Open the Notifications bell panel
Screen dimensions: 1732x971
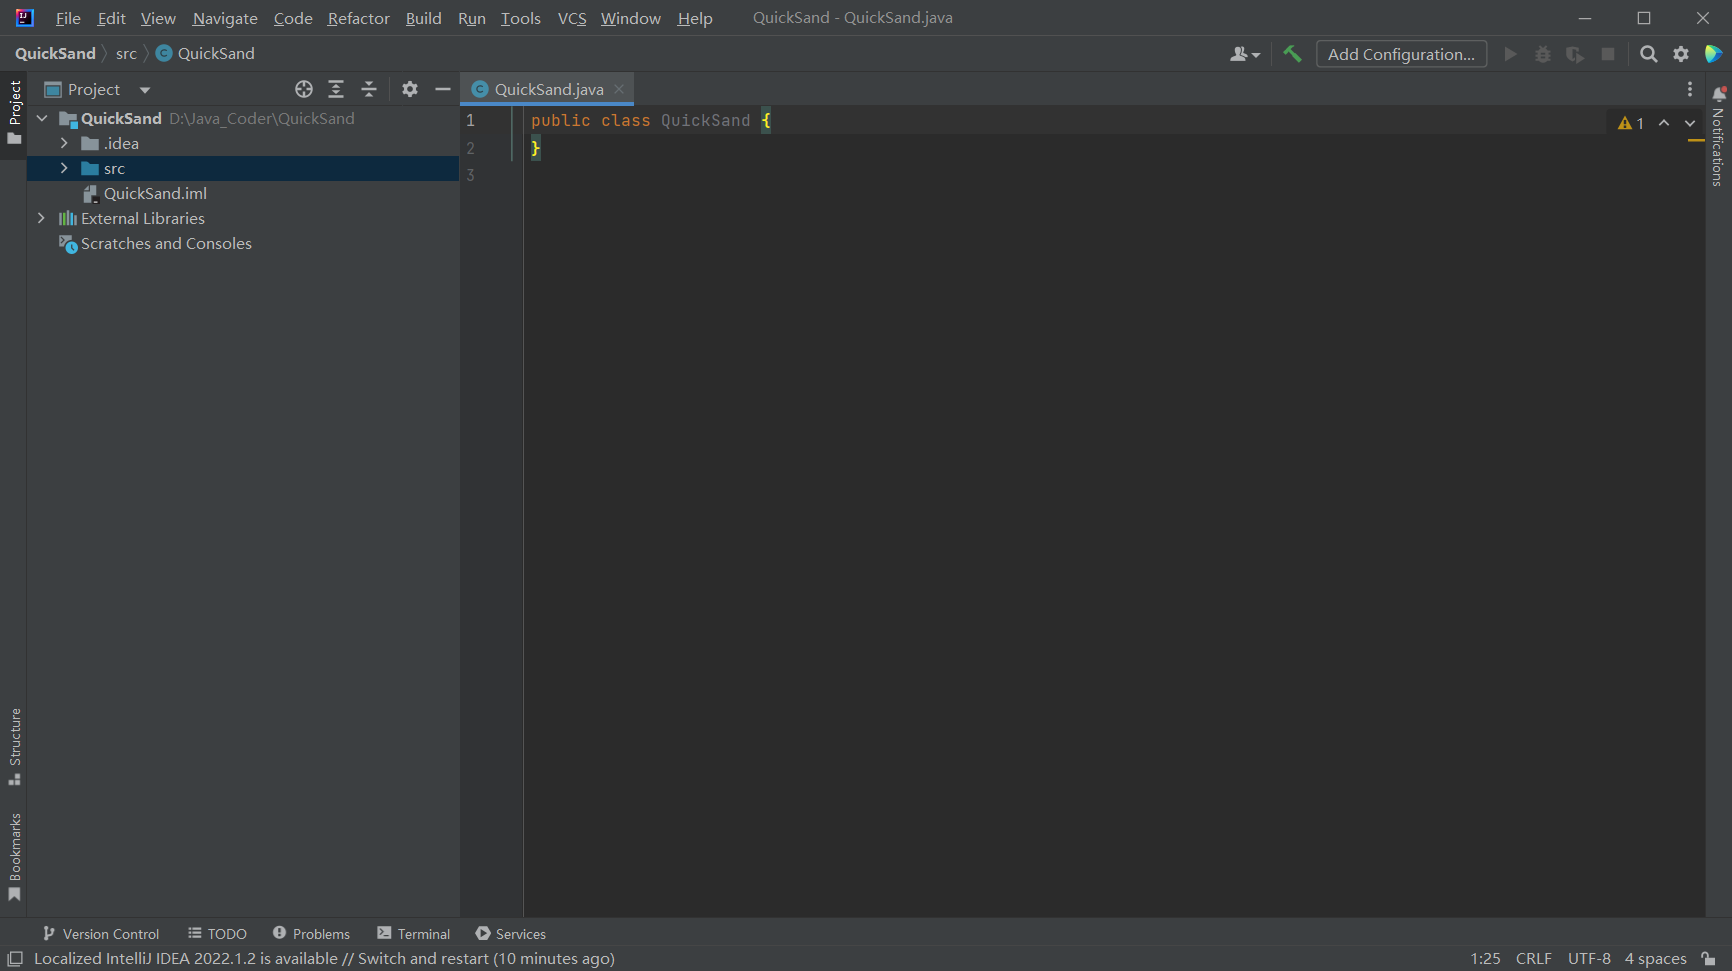[x=1719, y=93]
